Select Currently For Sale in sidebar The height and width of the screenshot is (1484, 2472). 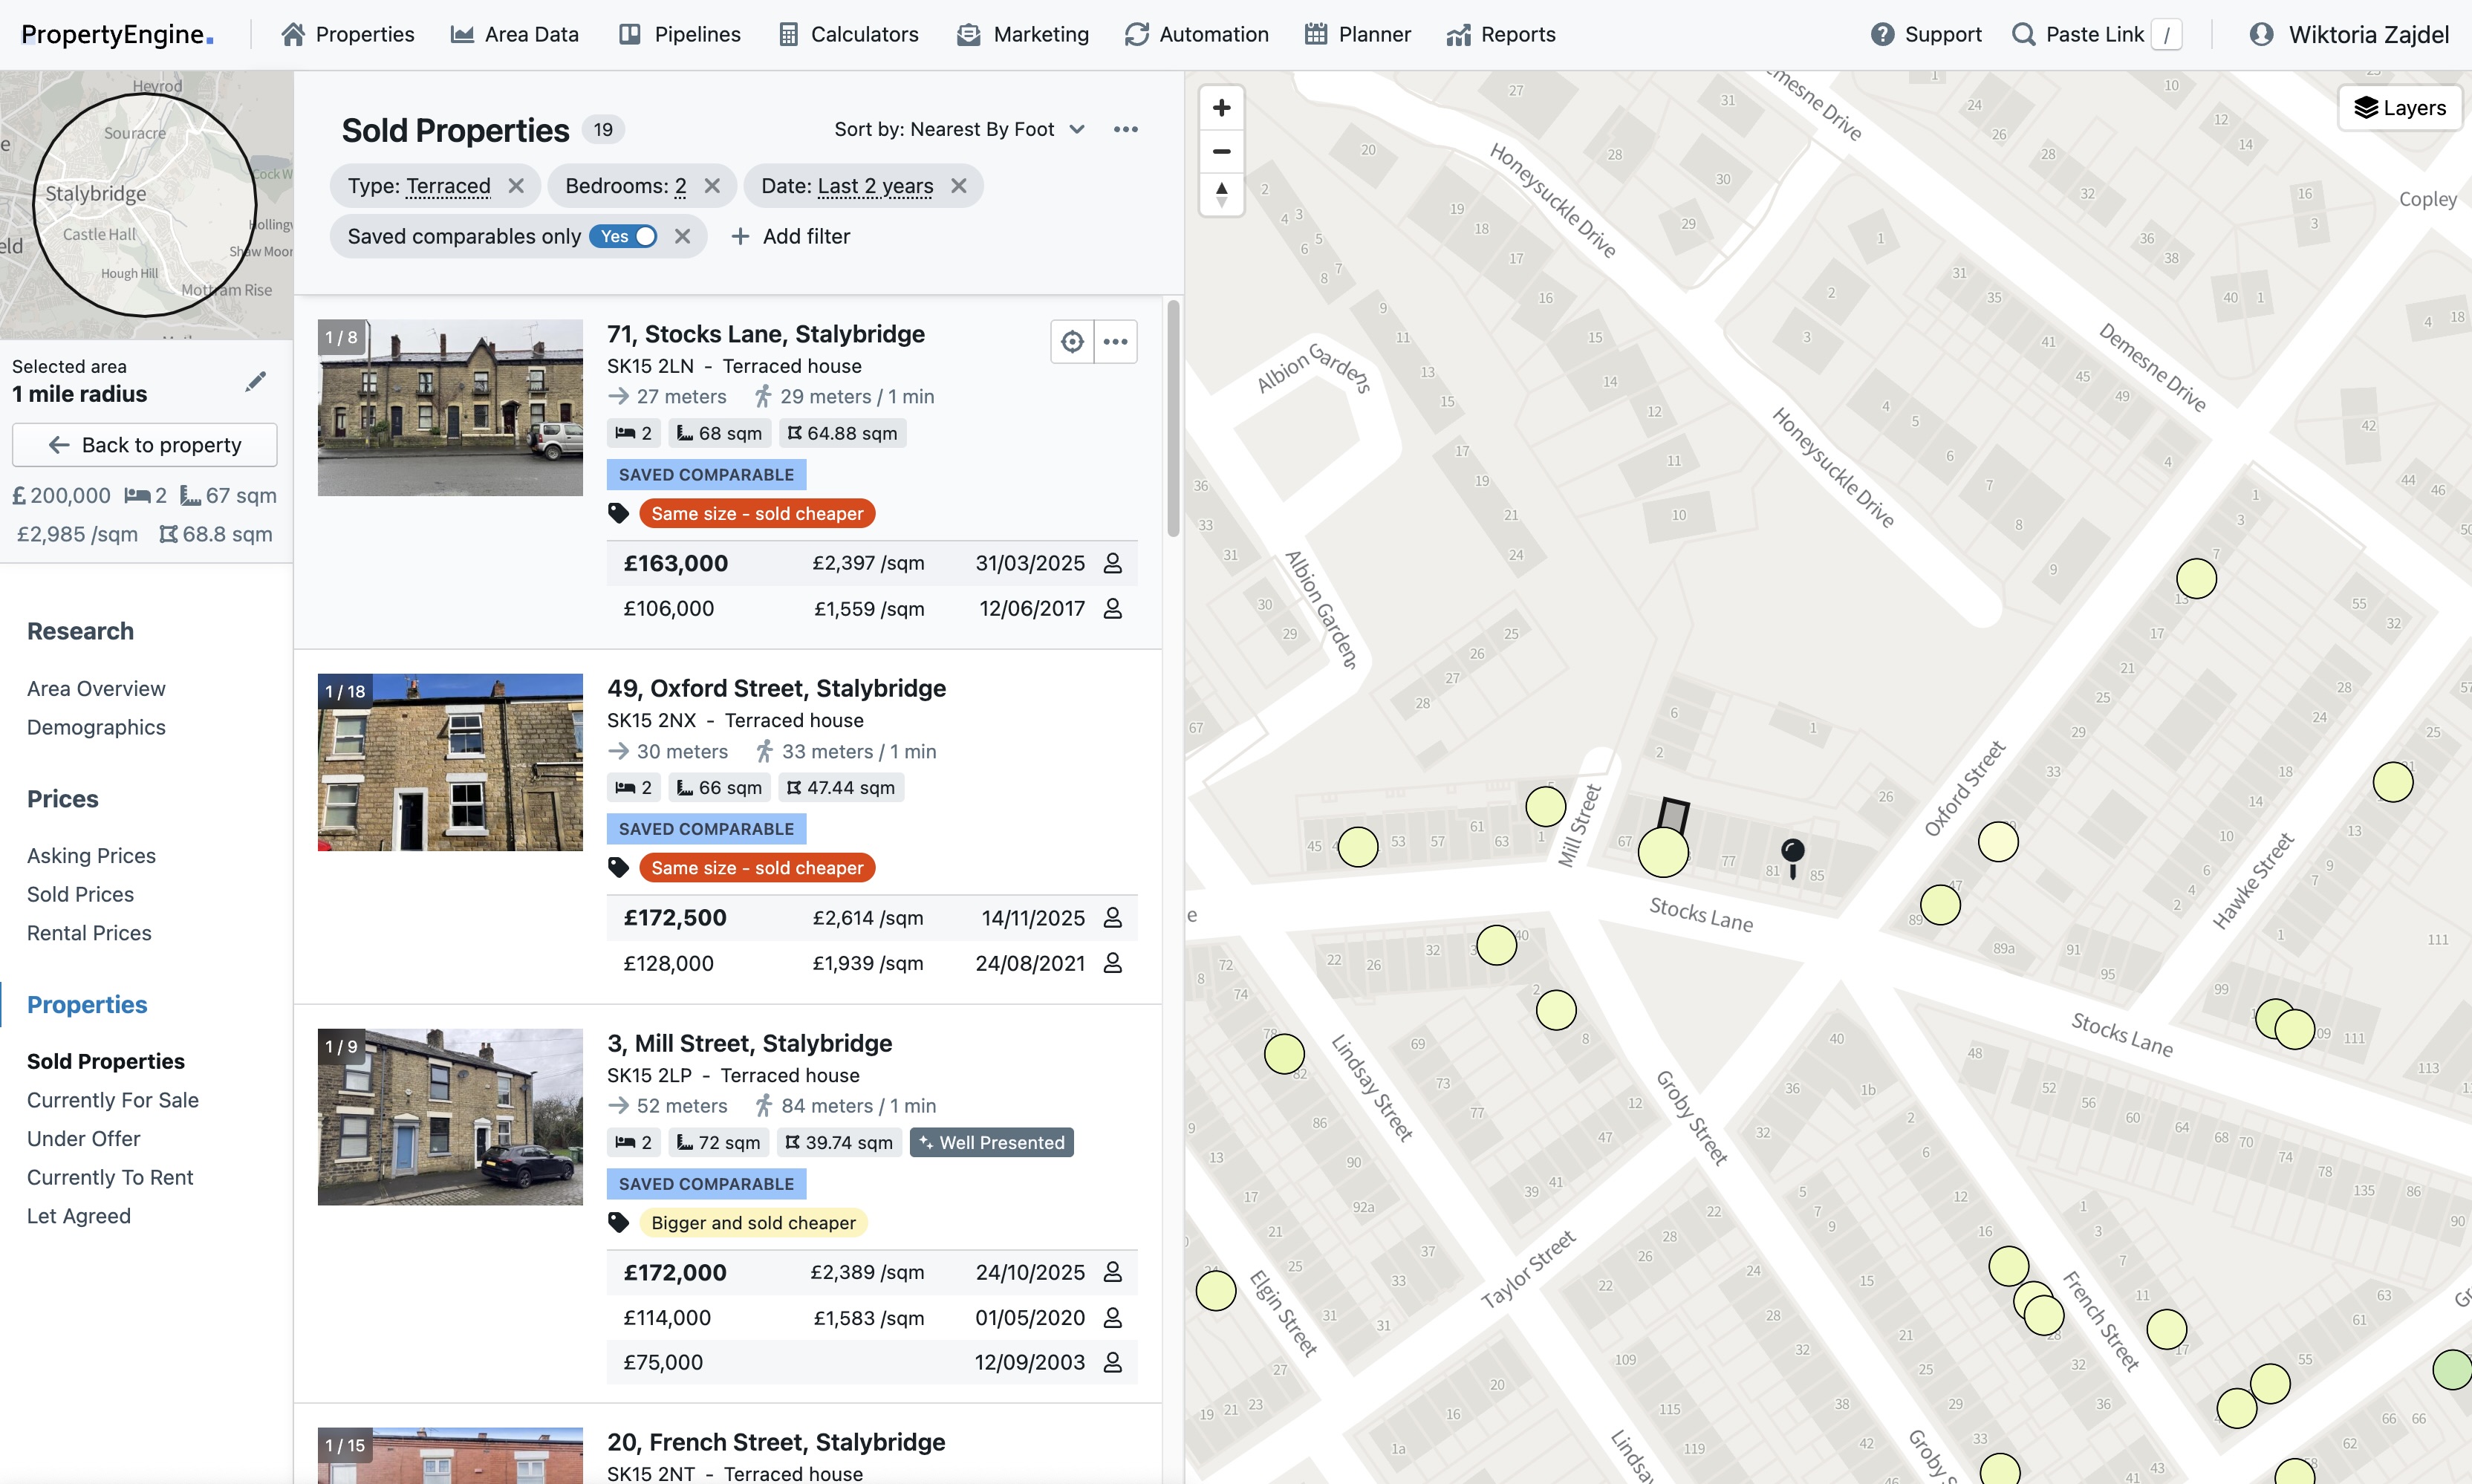tap(113, 1100)
